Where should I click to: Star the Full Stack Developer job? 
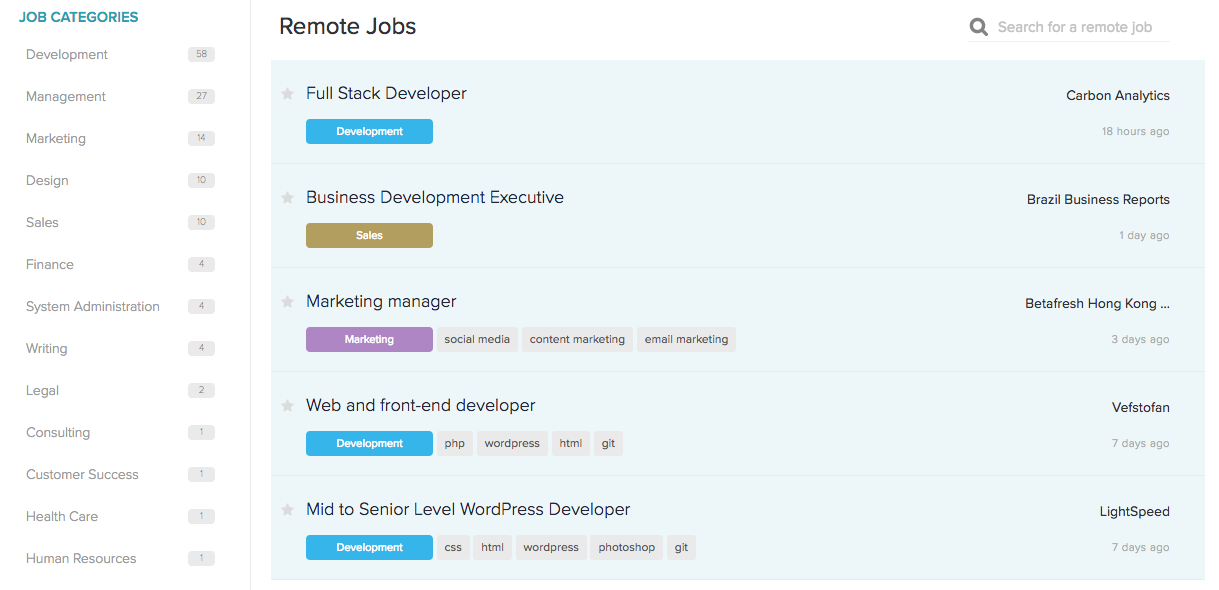point(288,93)
